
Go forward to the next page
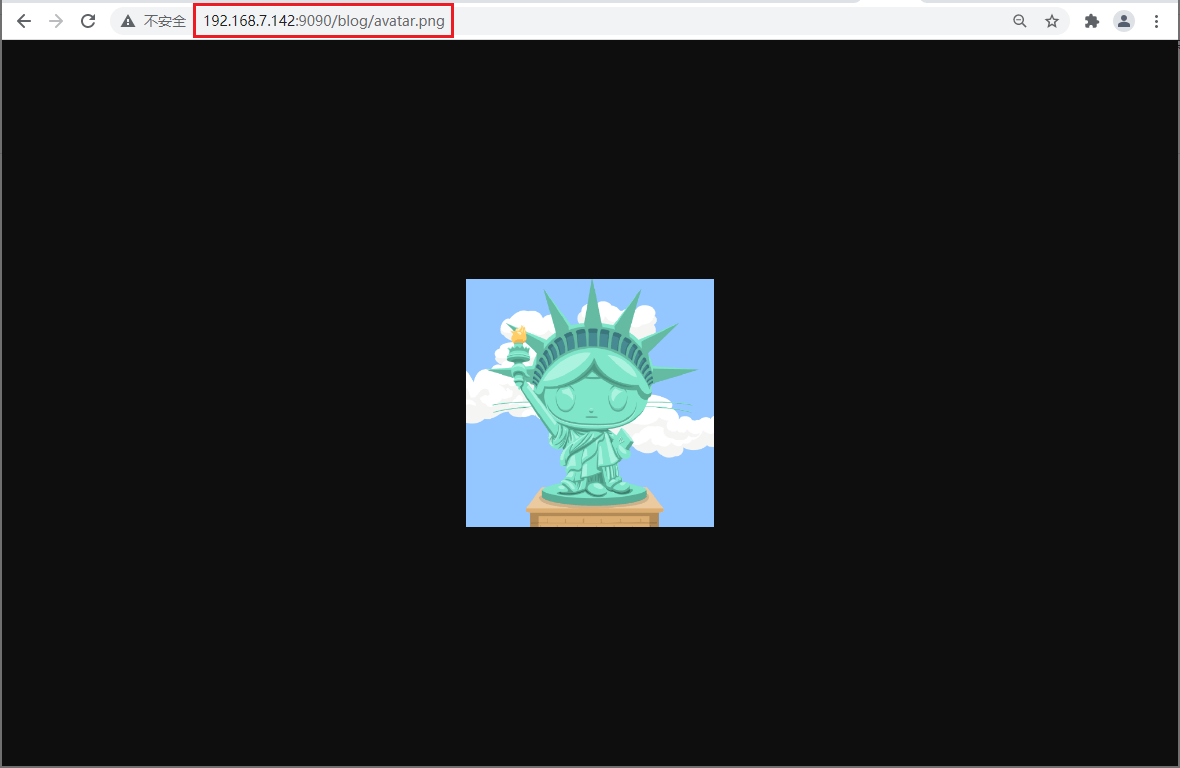[x=56, y=21]
